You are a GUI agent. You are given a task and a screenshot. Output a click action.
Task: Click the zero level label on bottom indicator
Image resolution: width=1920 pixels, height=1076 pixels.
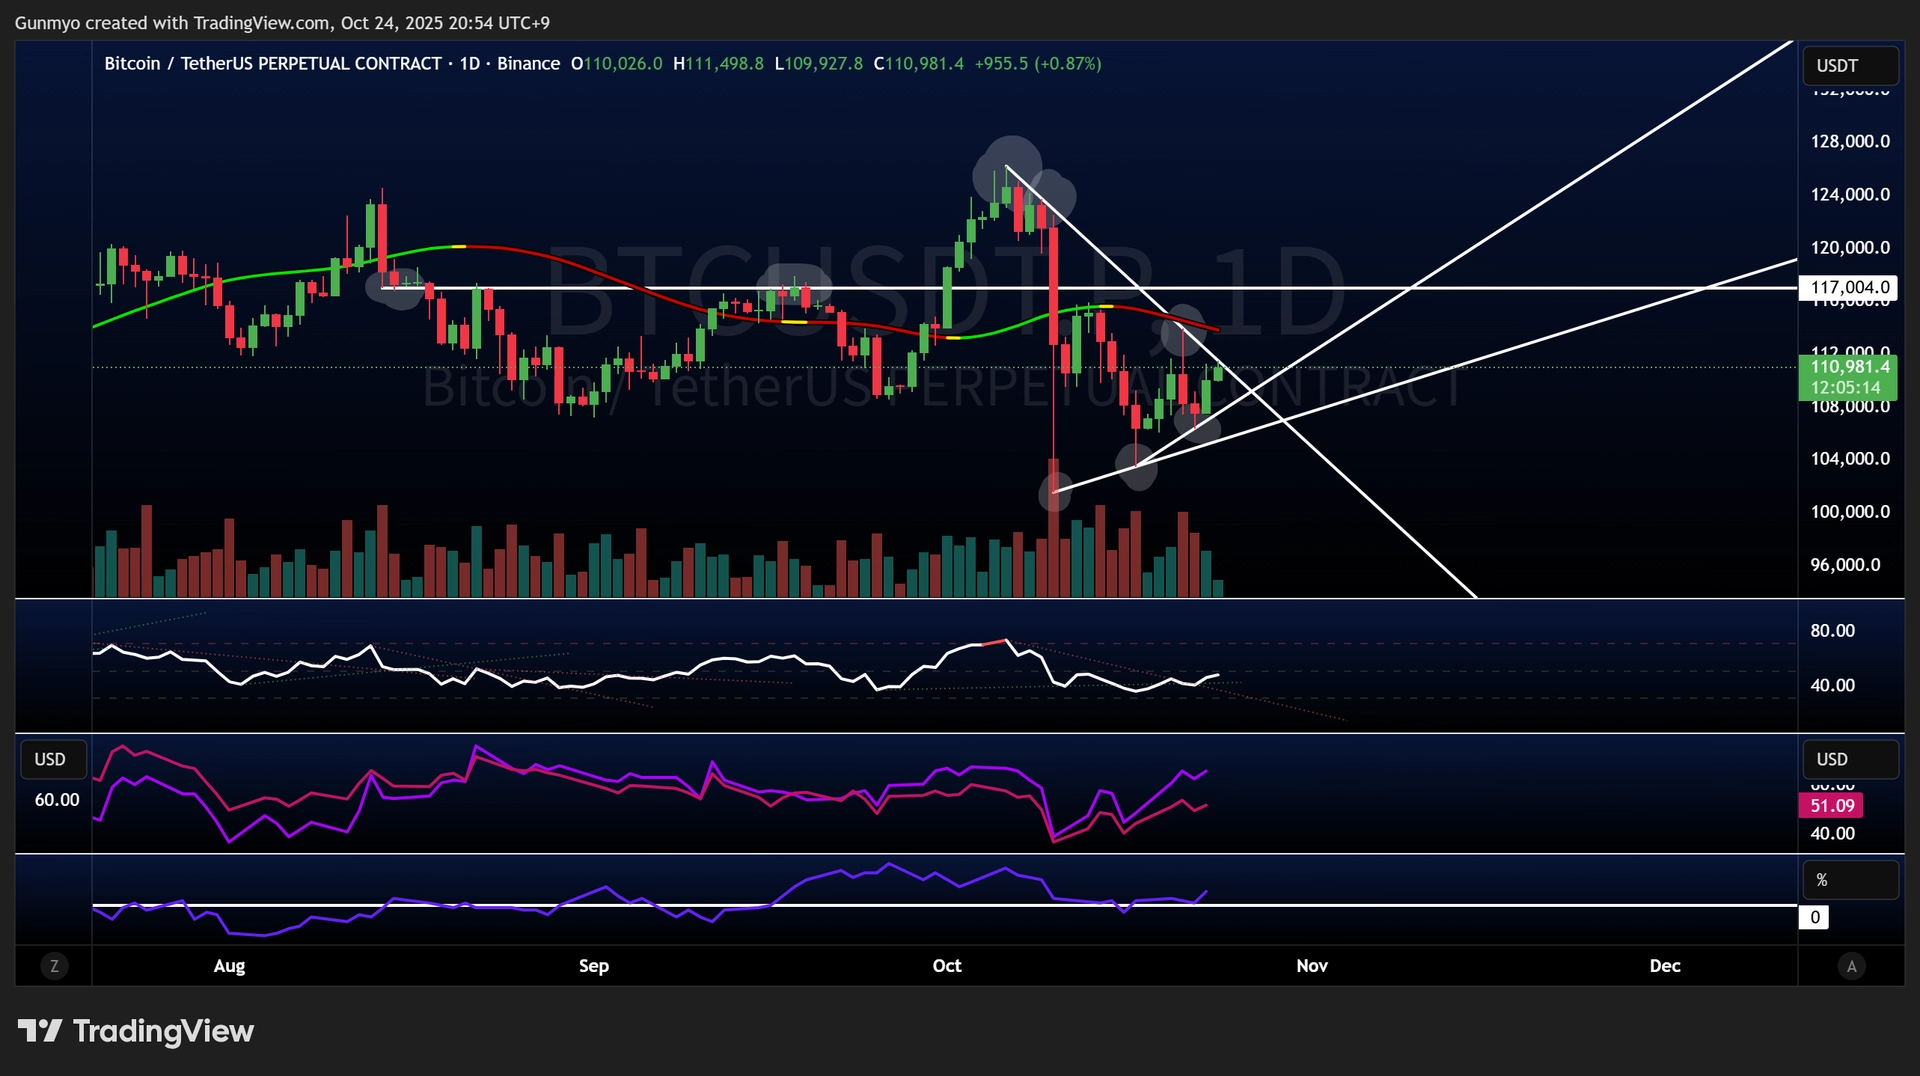point(1814,917)
